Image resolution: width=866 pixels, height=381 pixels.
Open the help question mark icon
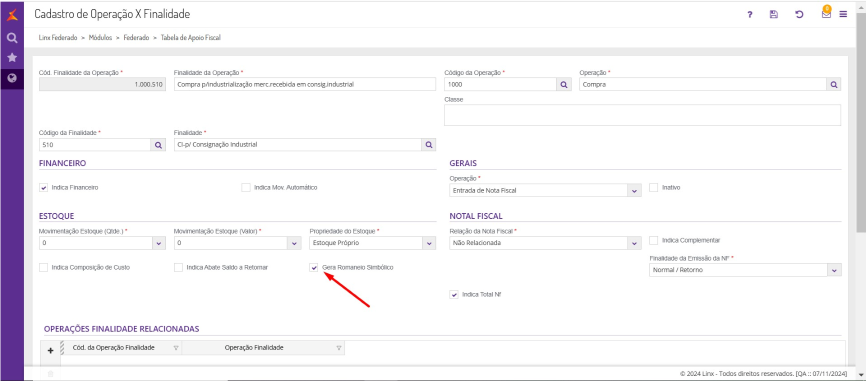(749, 15)
